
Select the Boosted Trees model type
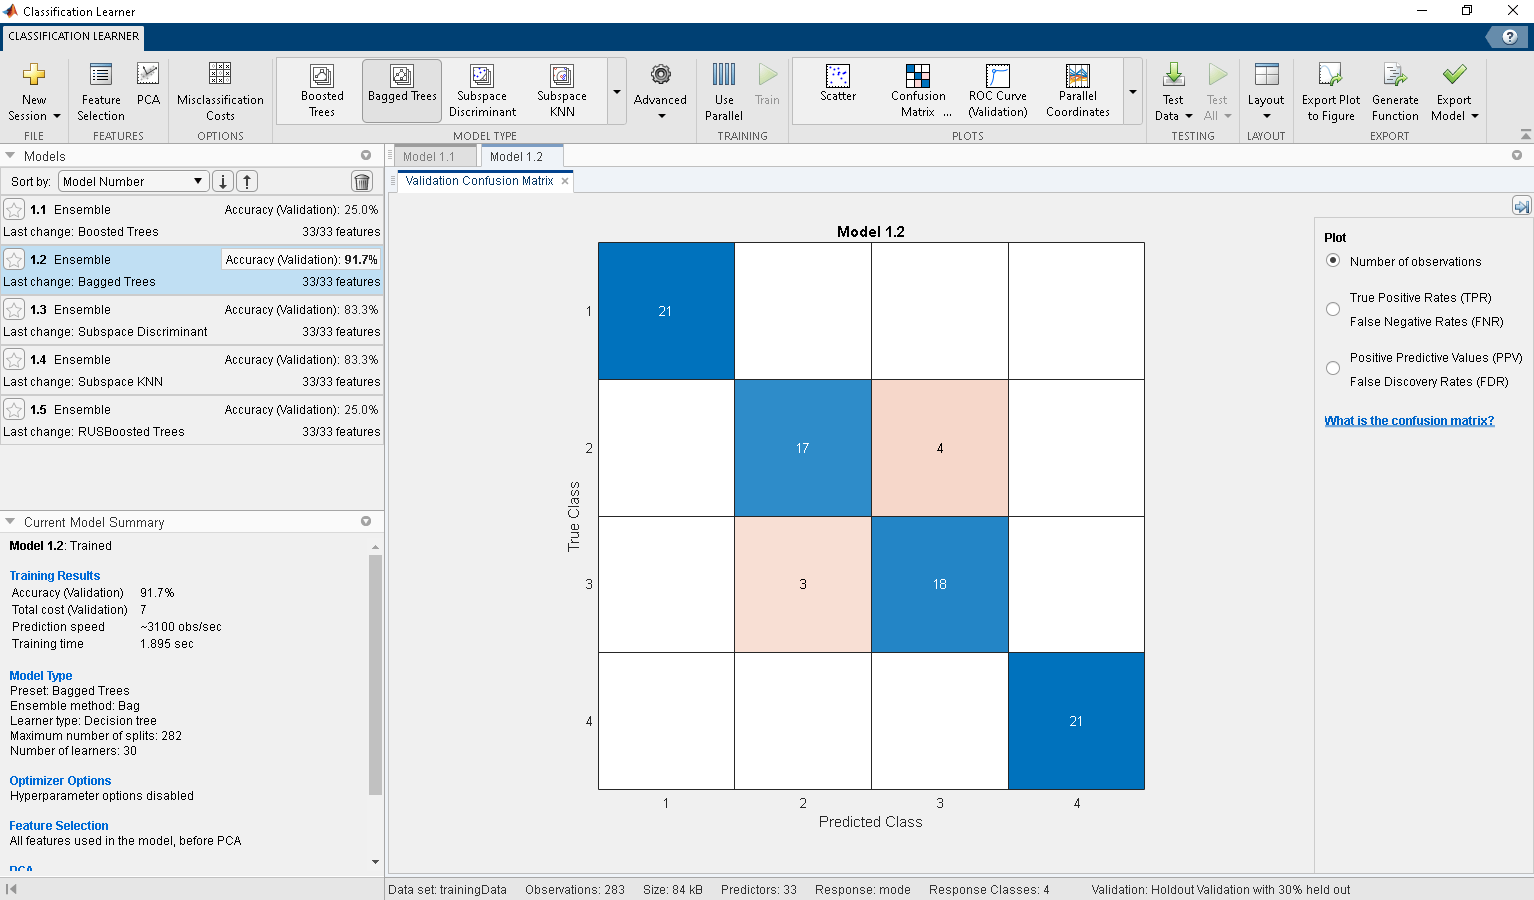[x=322, y=91]
